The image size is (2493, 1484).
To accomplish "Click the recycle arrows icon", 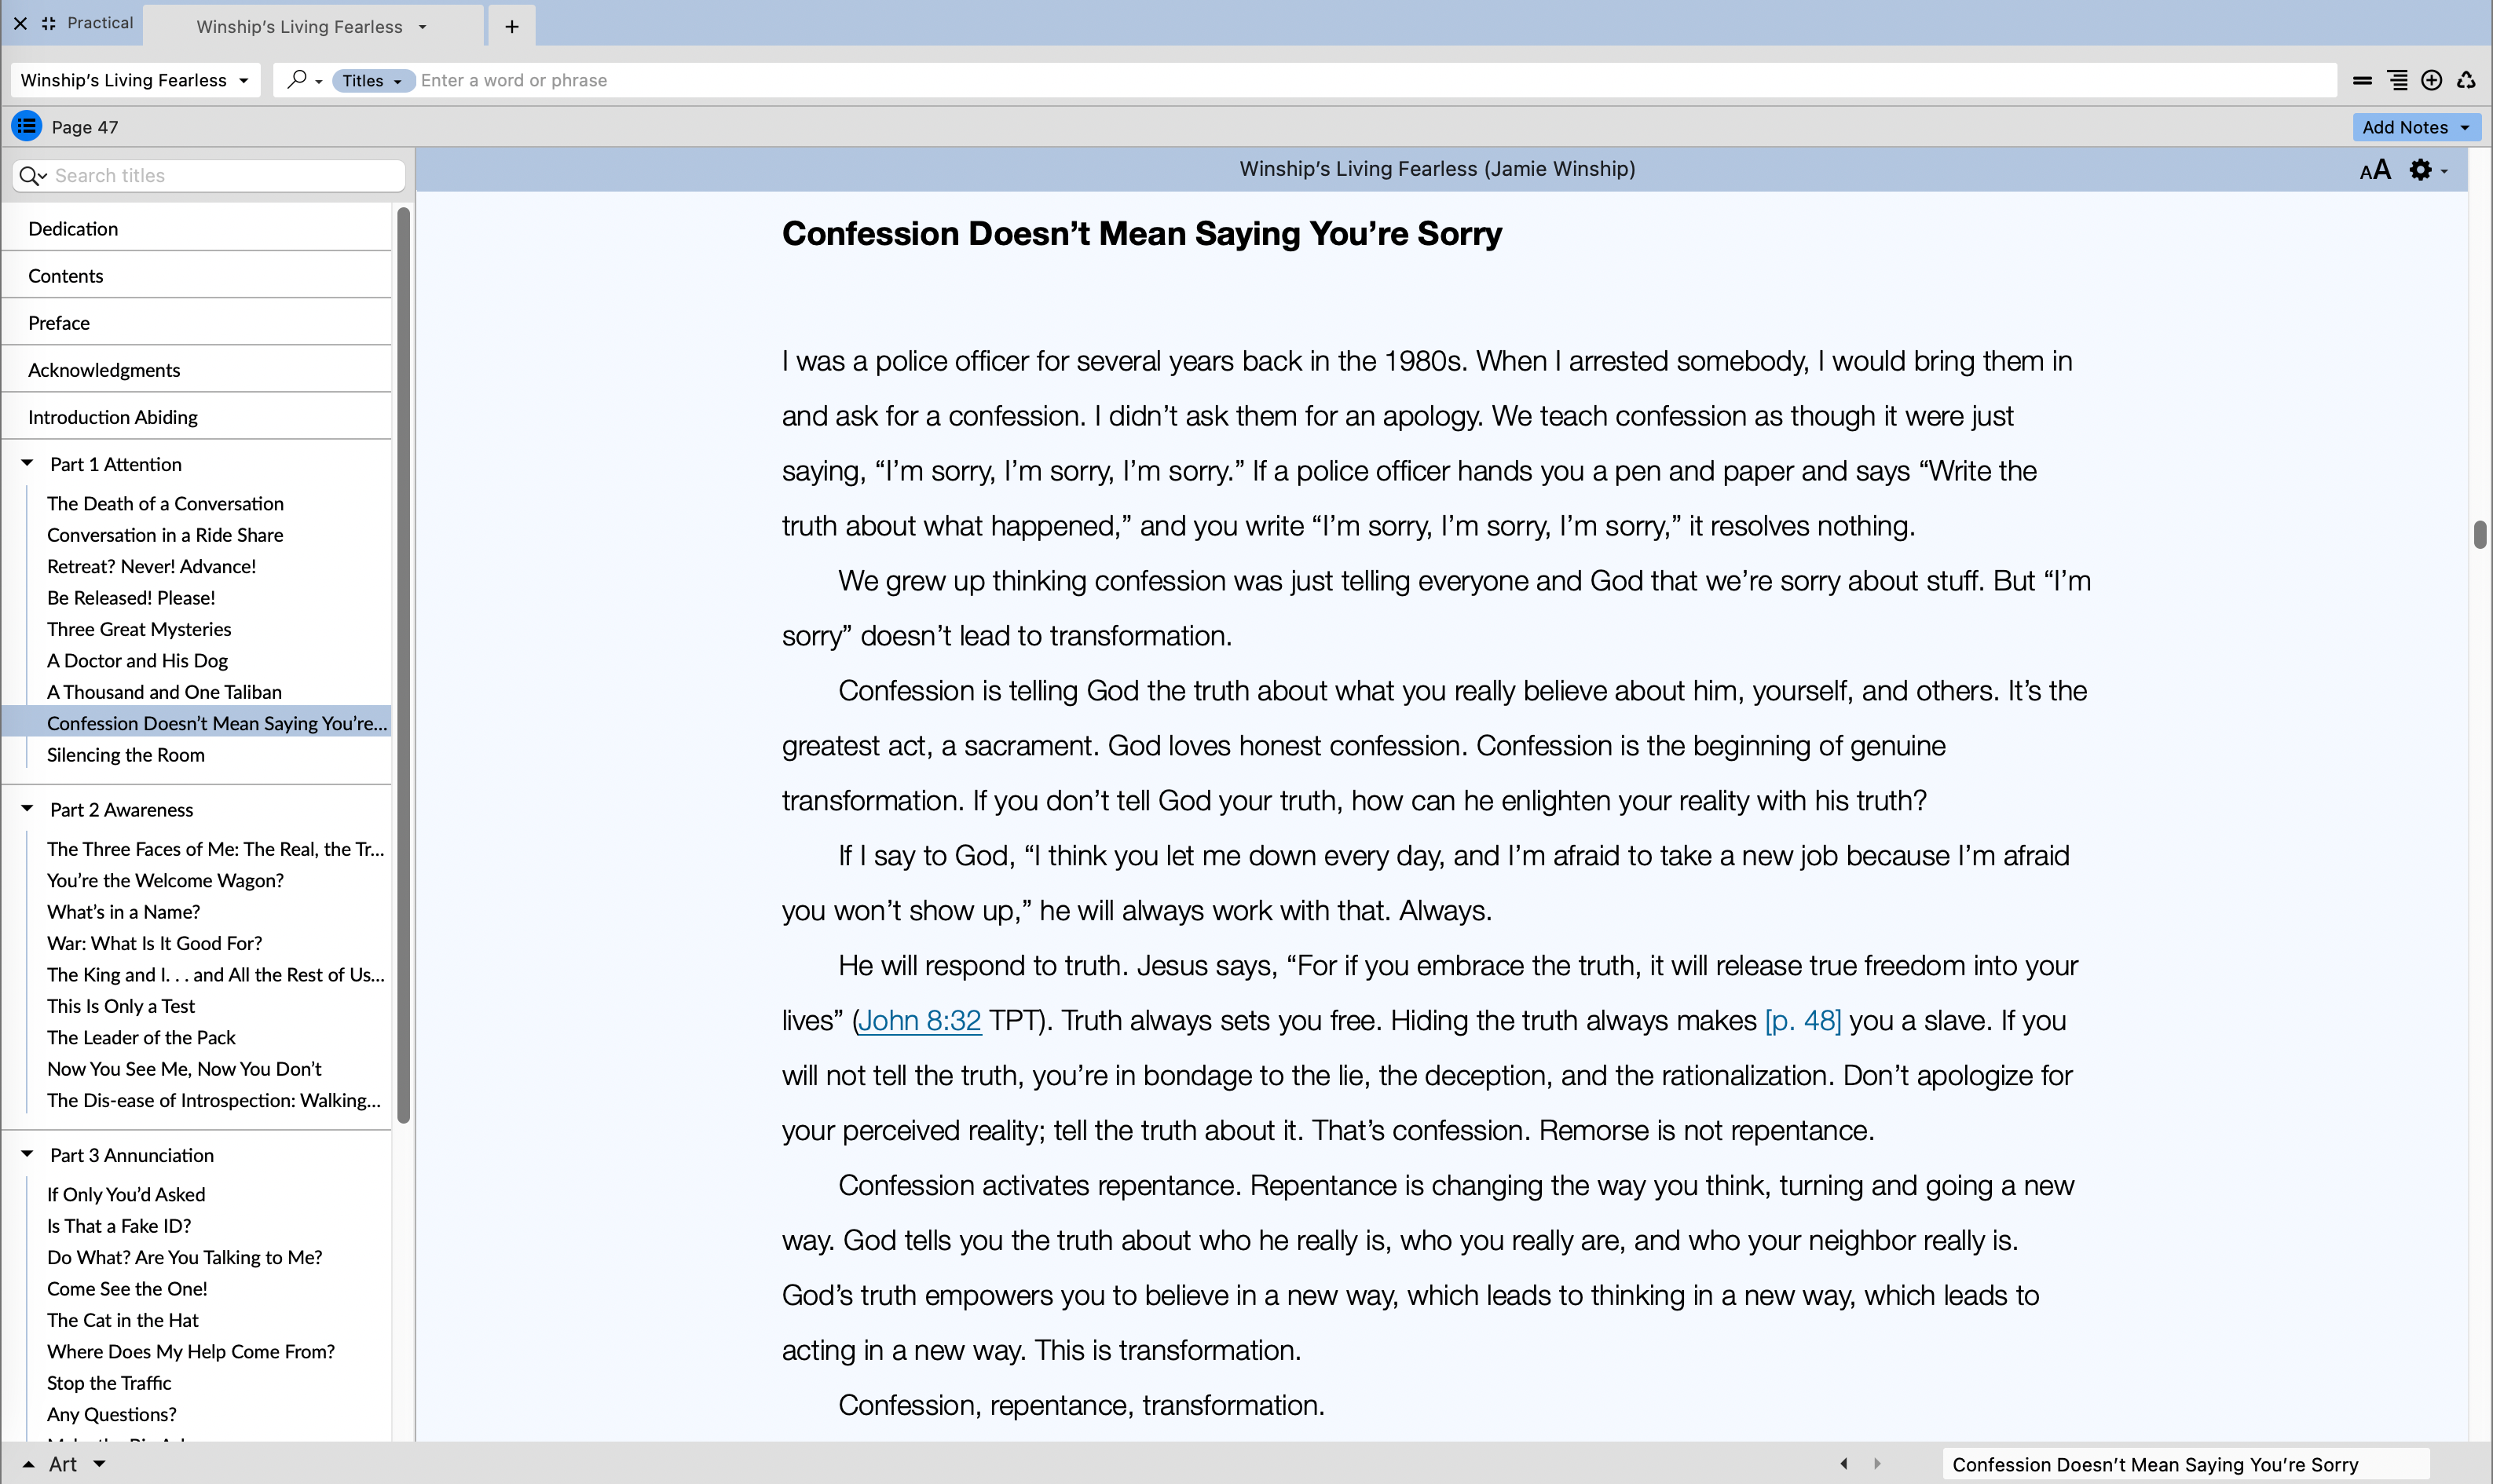I will click(2466, 80).
